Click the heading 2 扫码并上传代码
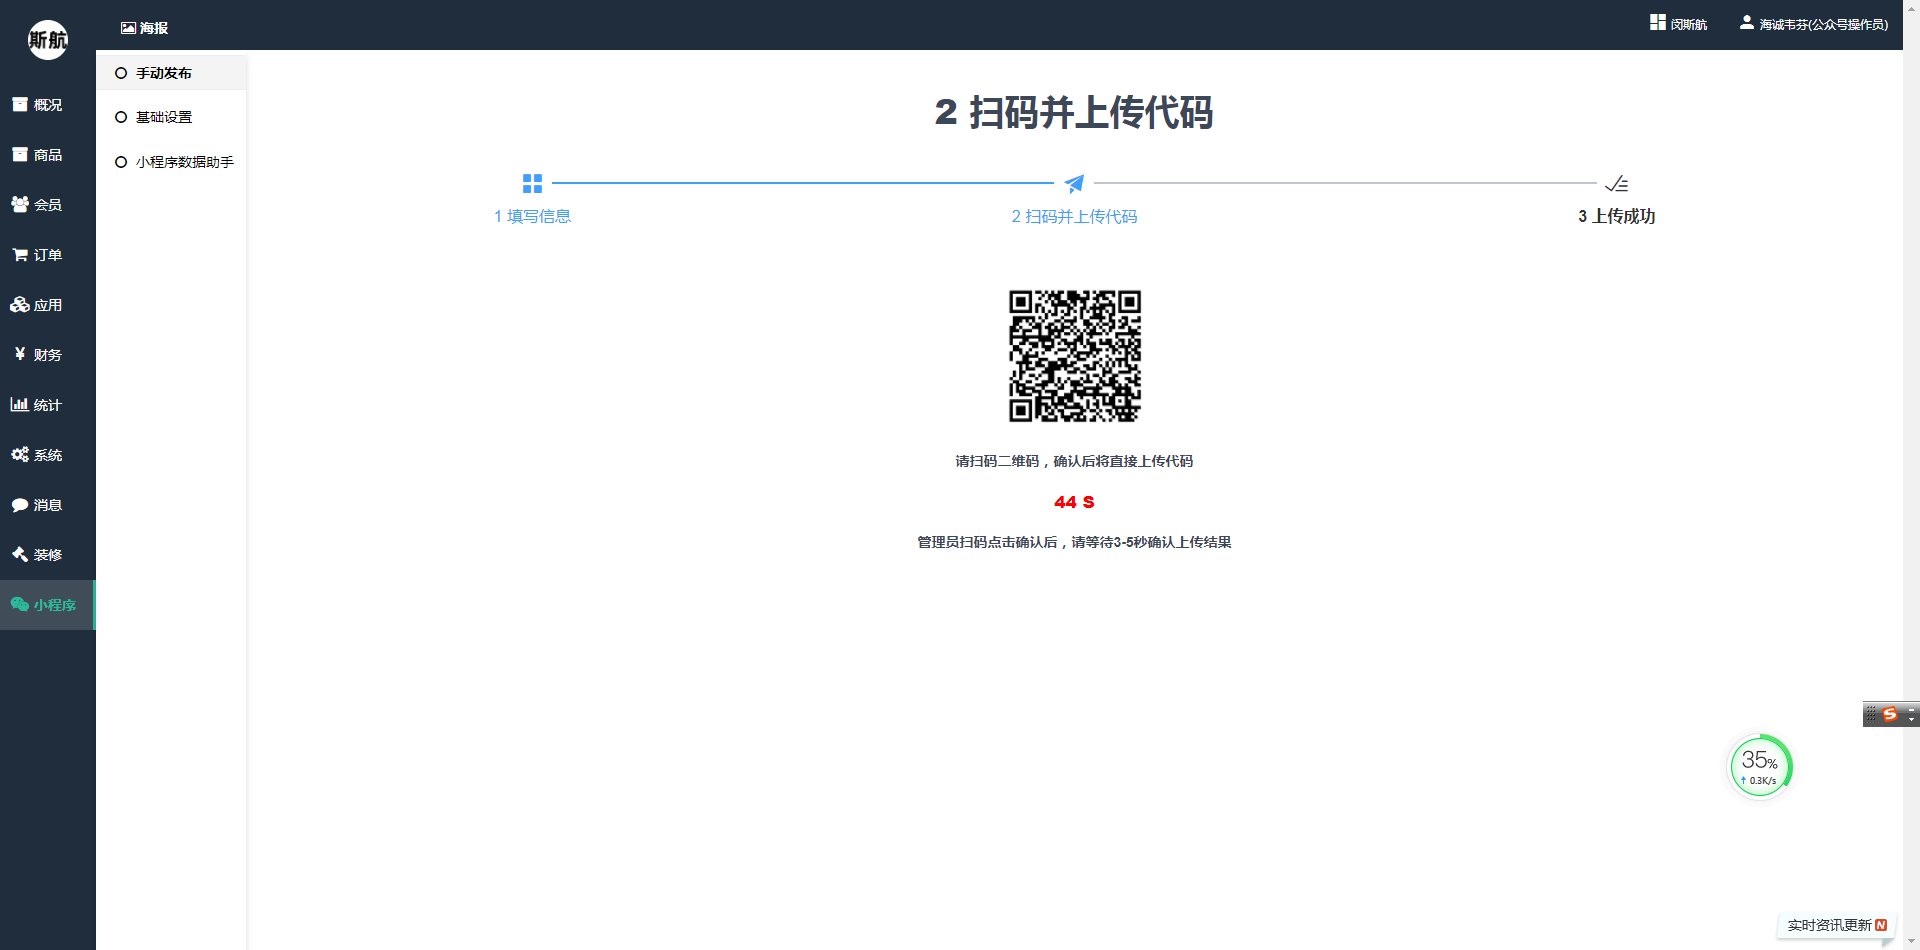This screenshot has height=950, width=1920. (x=1074, y=112)
